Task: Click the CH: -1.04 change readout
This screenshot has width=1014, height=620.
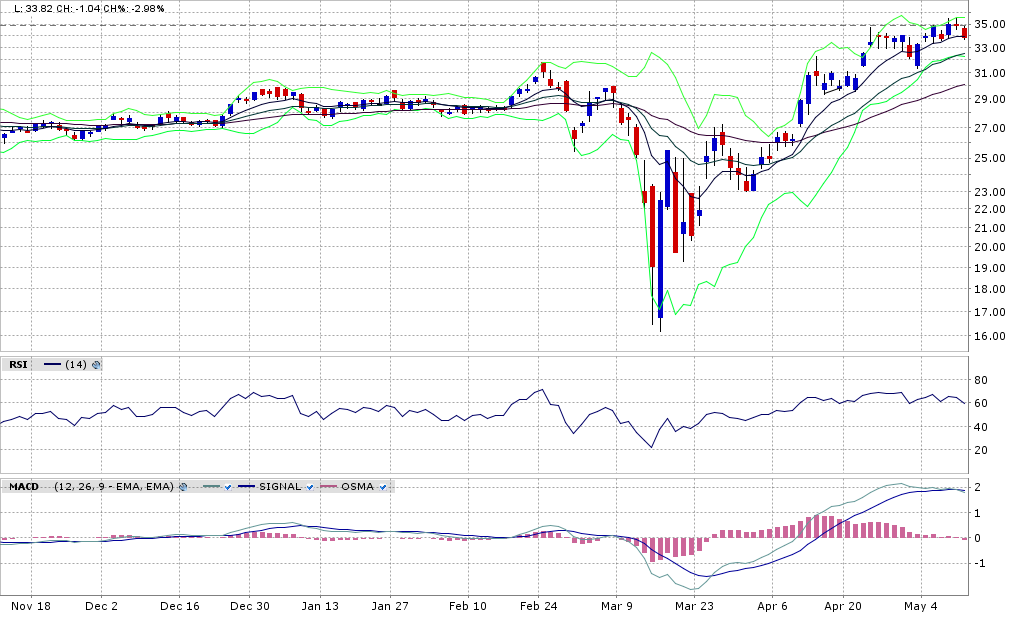Action: [x=78, y=8]
